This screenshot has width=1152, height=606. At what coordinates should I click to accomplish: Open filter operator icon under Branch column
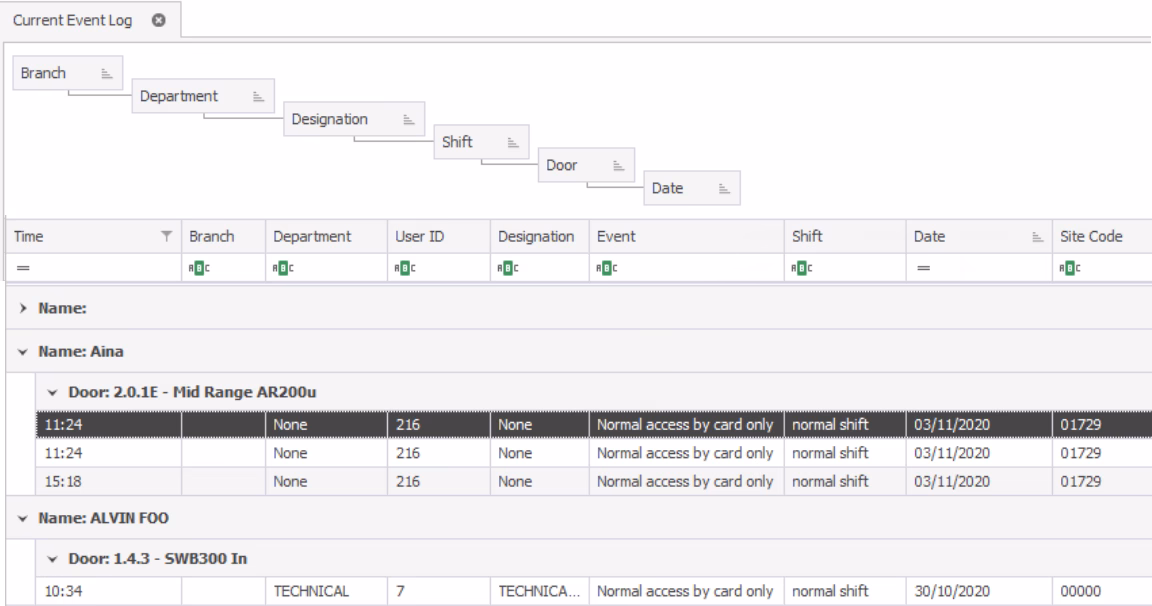(199, 268)
